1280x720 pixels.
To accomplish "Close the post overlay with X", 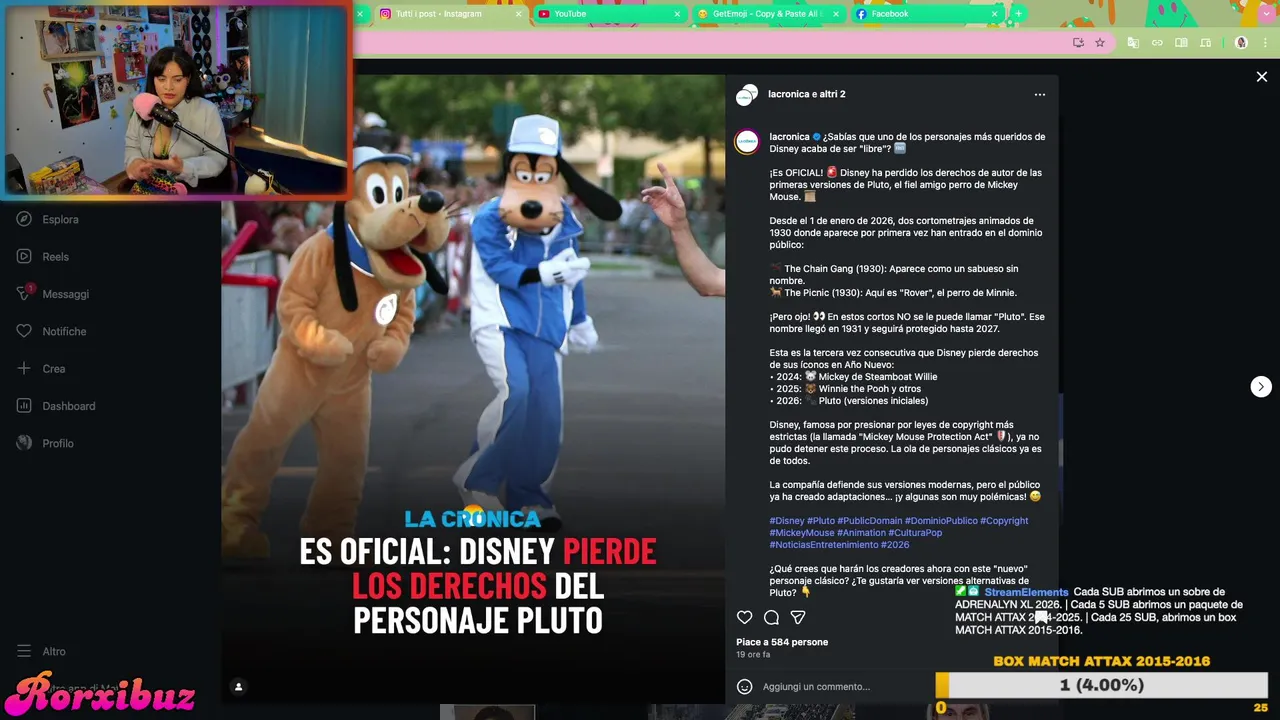I will [x=1261, y=77].
